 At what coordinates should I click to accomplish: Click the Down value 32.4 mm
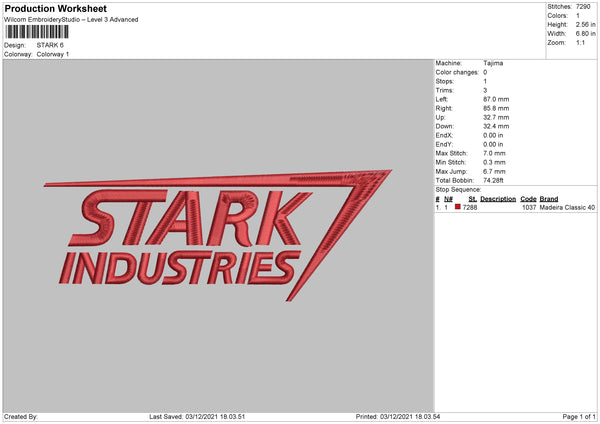496,126
